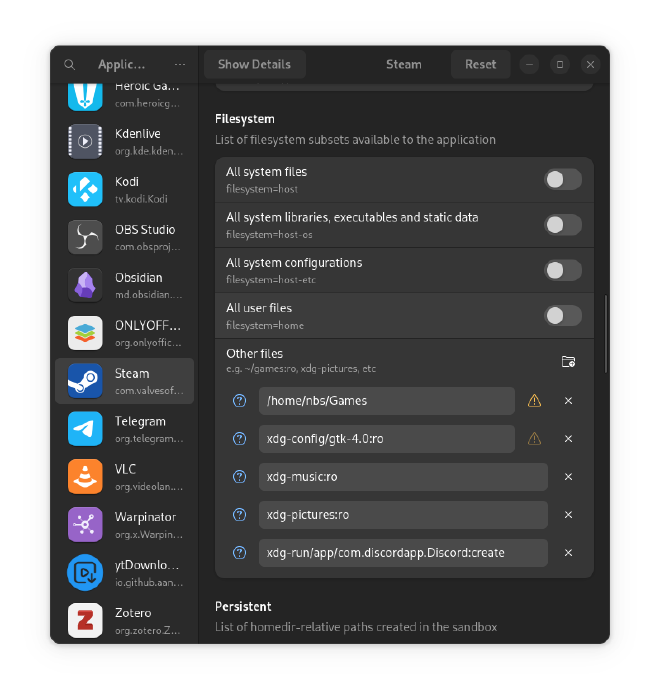Click the Other files row label
Viewport: 660px width, 699px height.
pos(254,354)
